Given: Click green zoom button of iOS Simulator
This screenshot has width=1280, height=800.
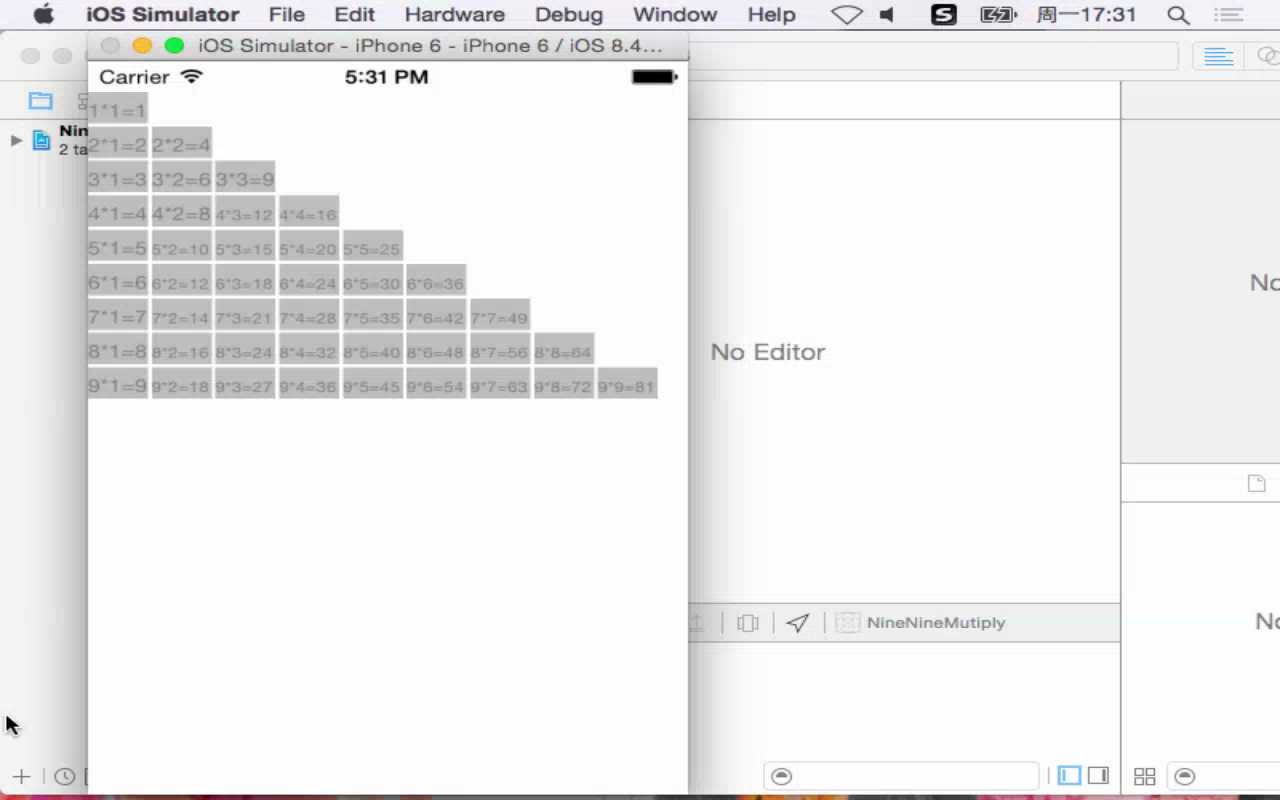Looking at the screenshot, I should 174,46.
